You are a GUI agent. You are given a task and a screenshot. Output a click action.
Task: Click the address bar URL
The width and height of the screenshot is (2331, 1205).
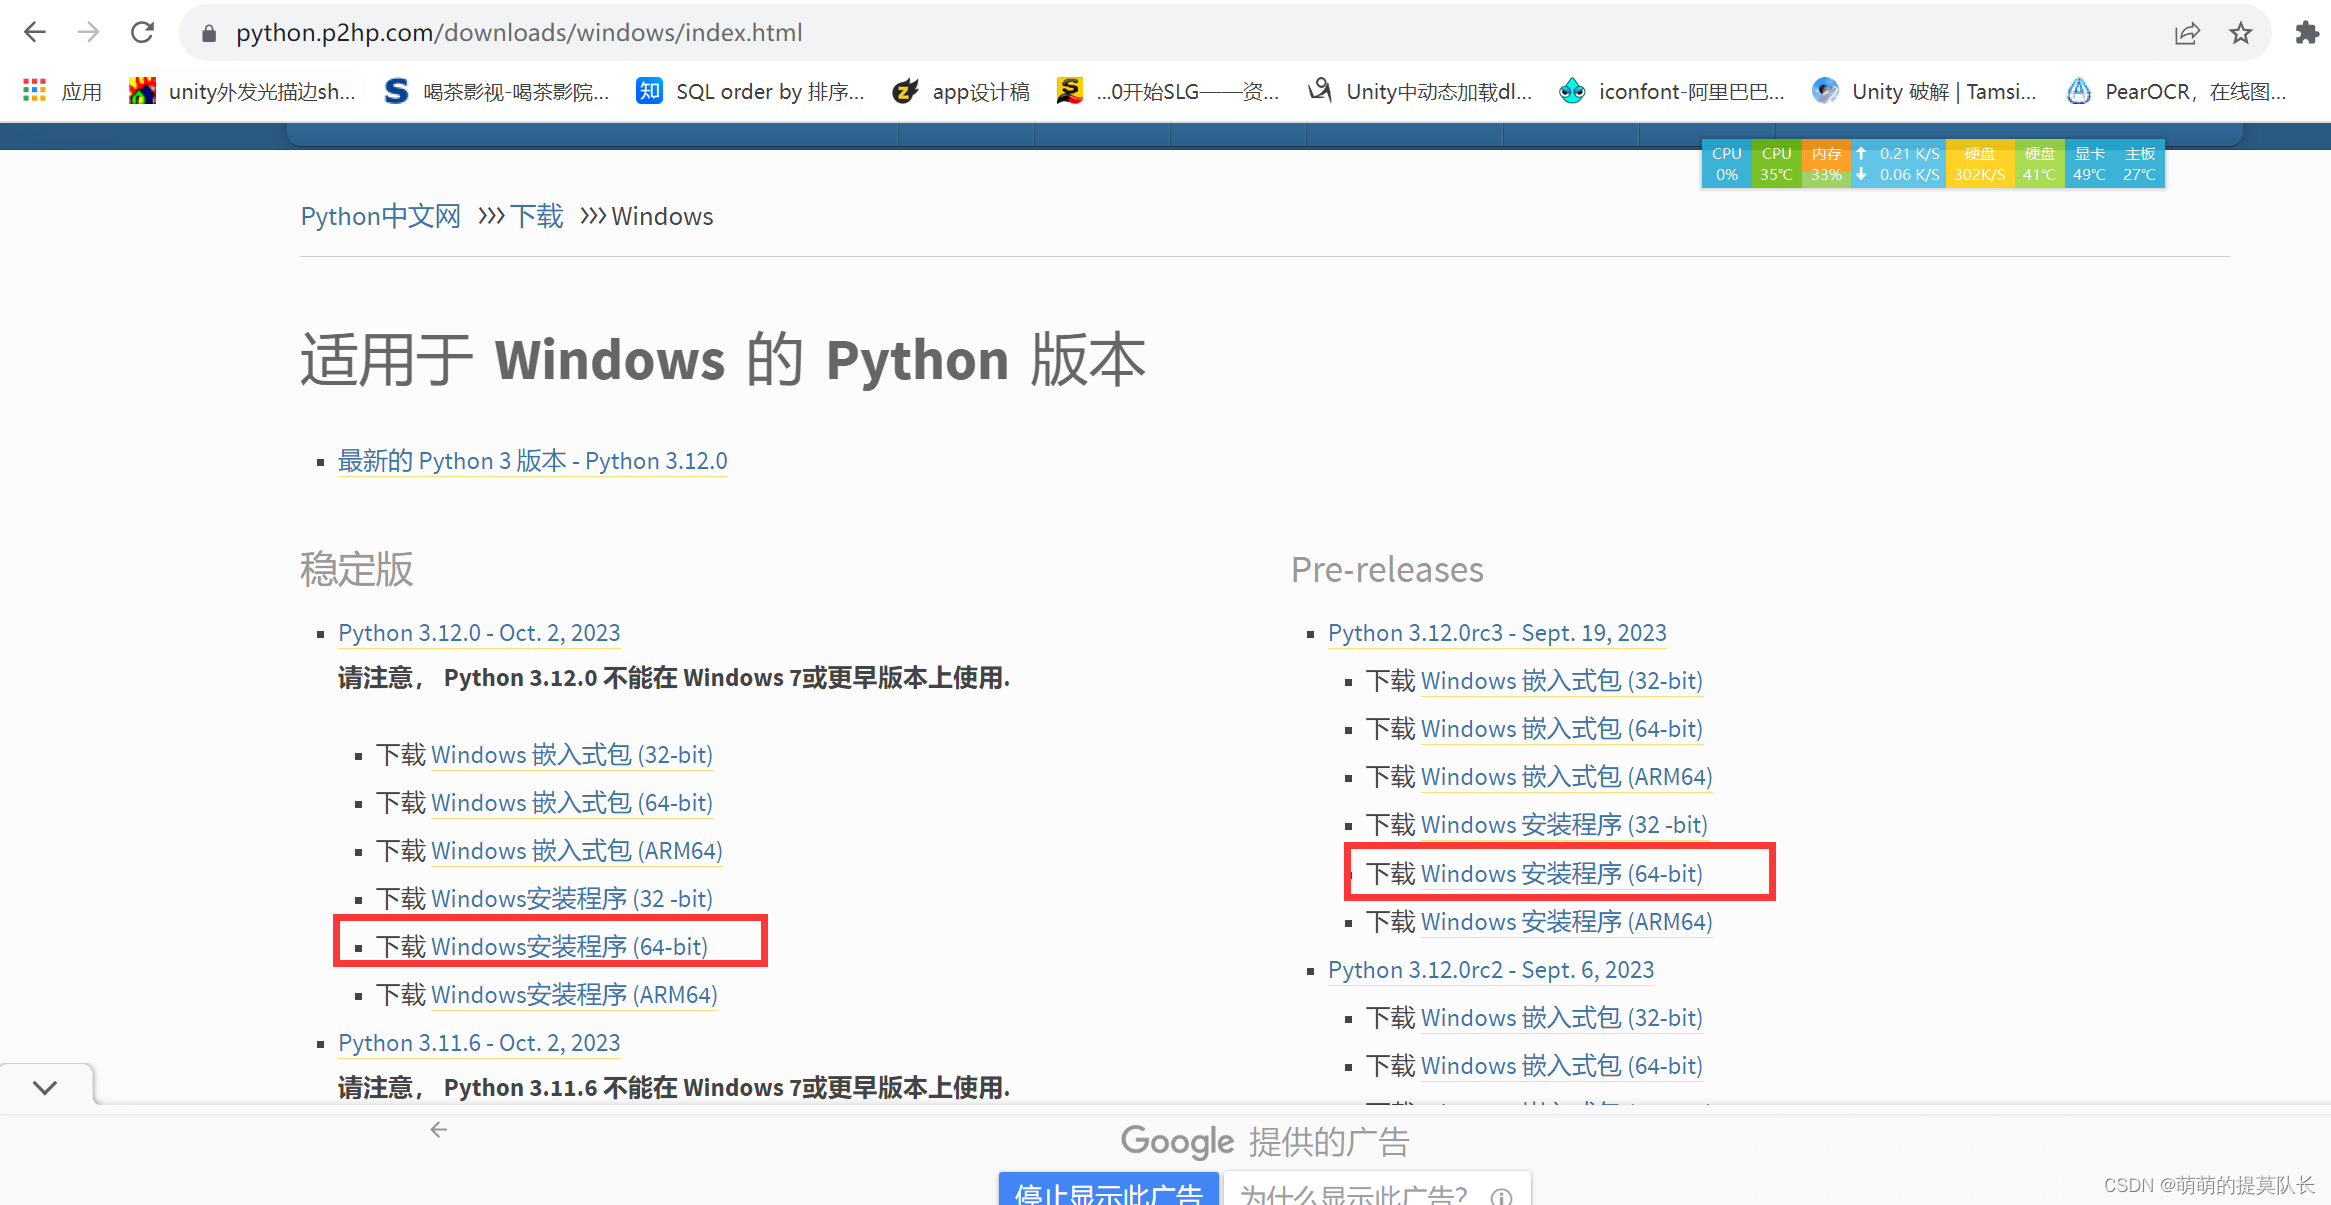(520, 33)
